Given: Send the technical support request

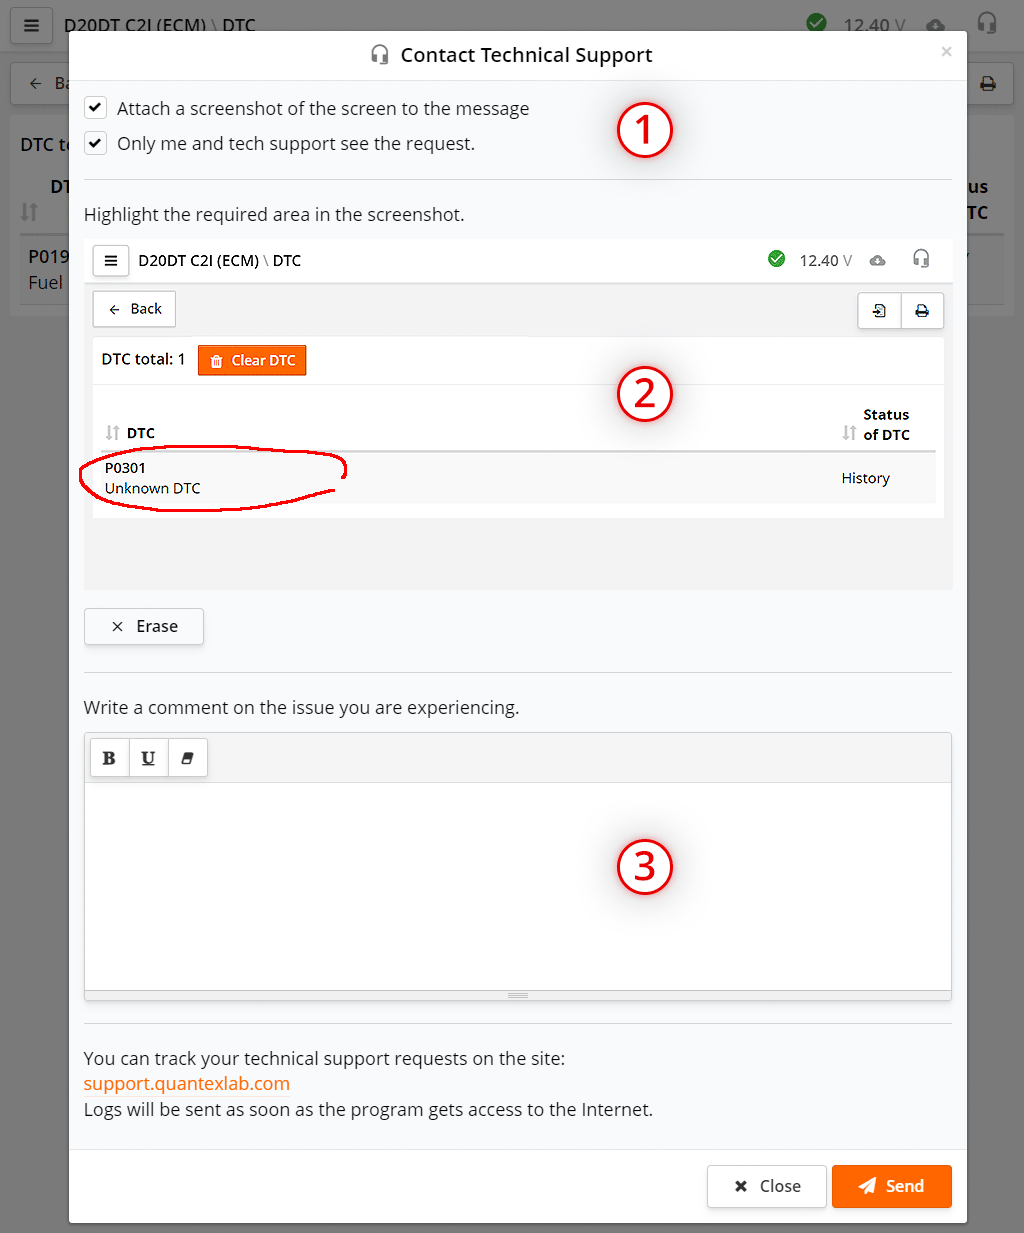Looking at the screenshot, I should [891, 1186].
